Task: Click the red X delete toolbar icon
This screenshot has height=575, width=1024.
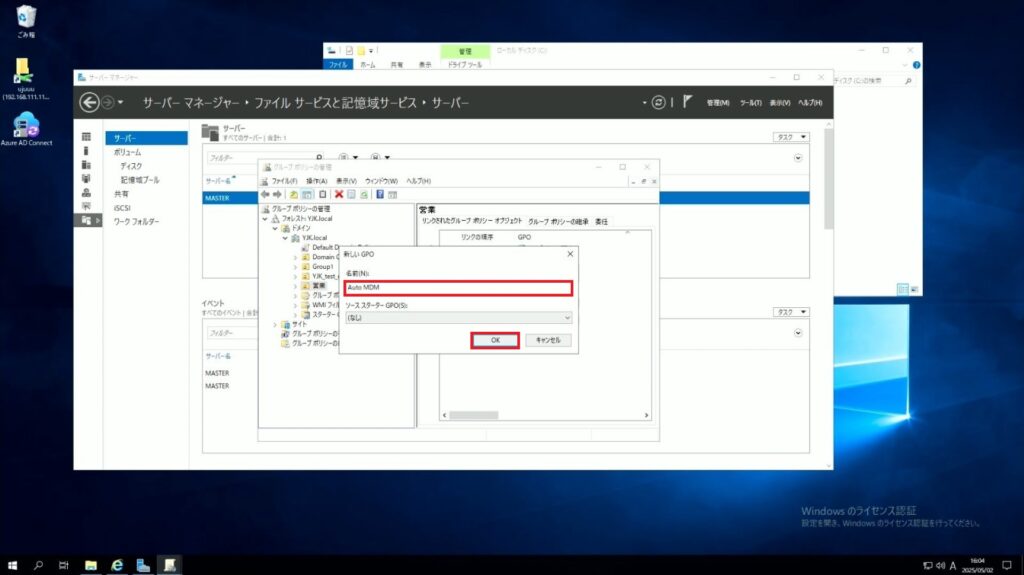Action: pyautogui.click(x=339, y=194)
